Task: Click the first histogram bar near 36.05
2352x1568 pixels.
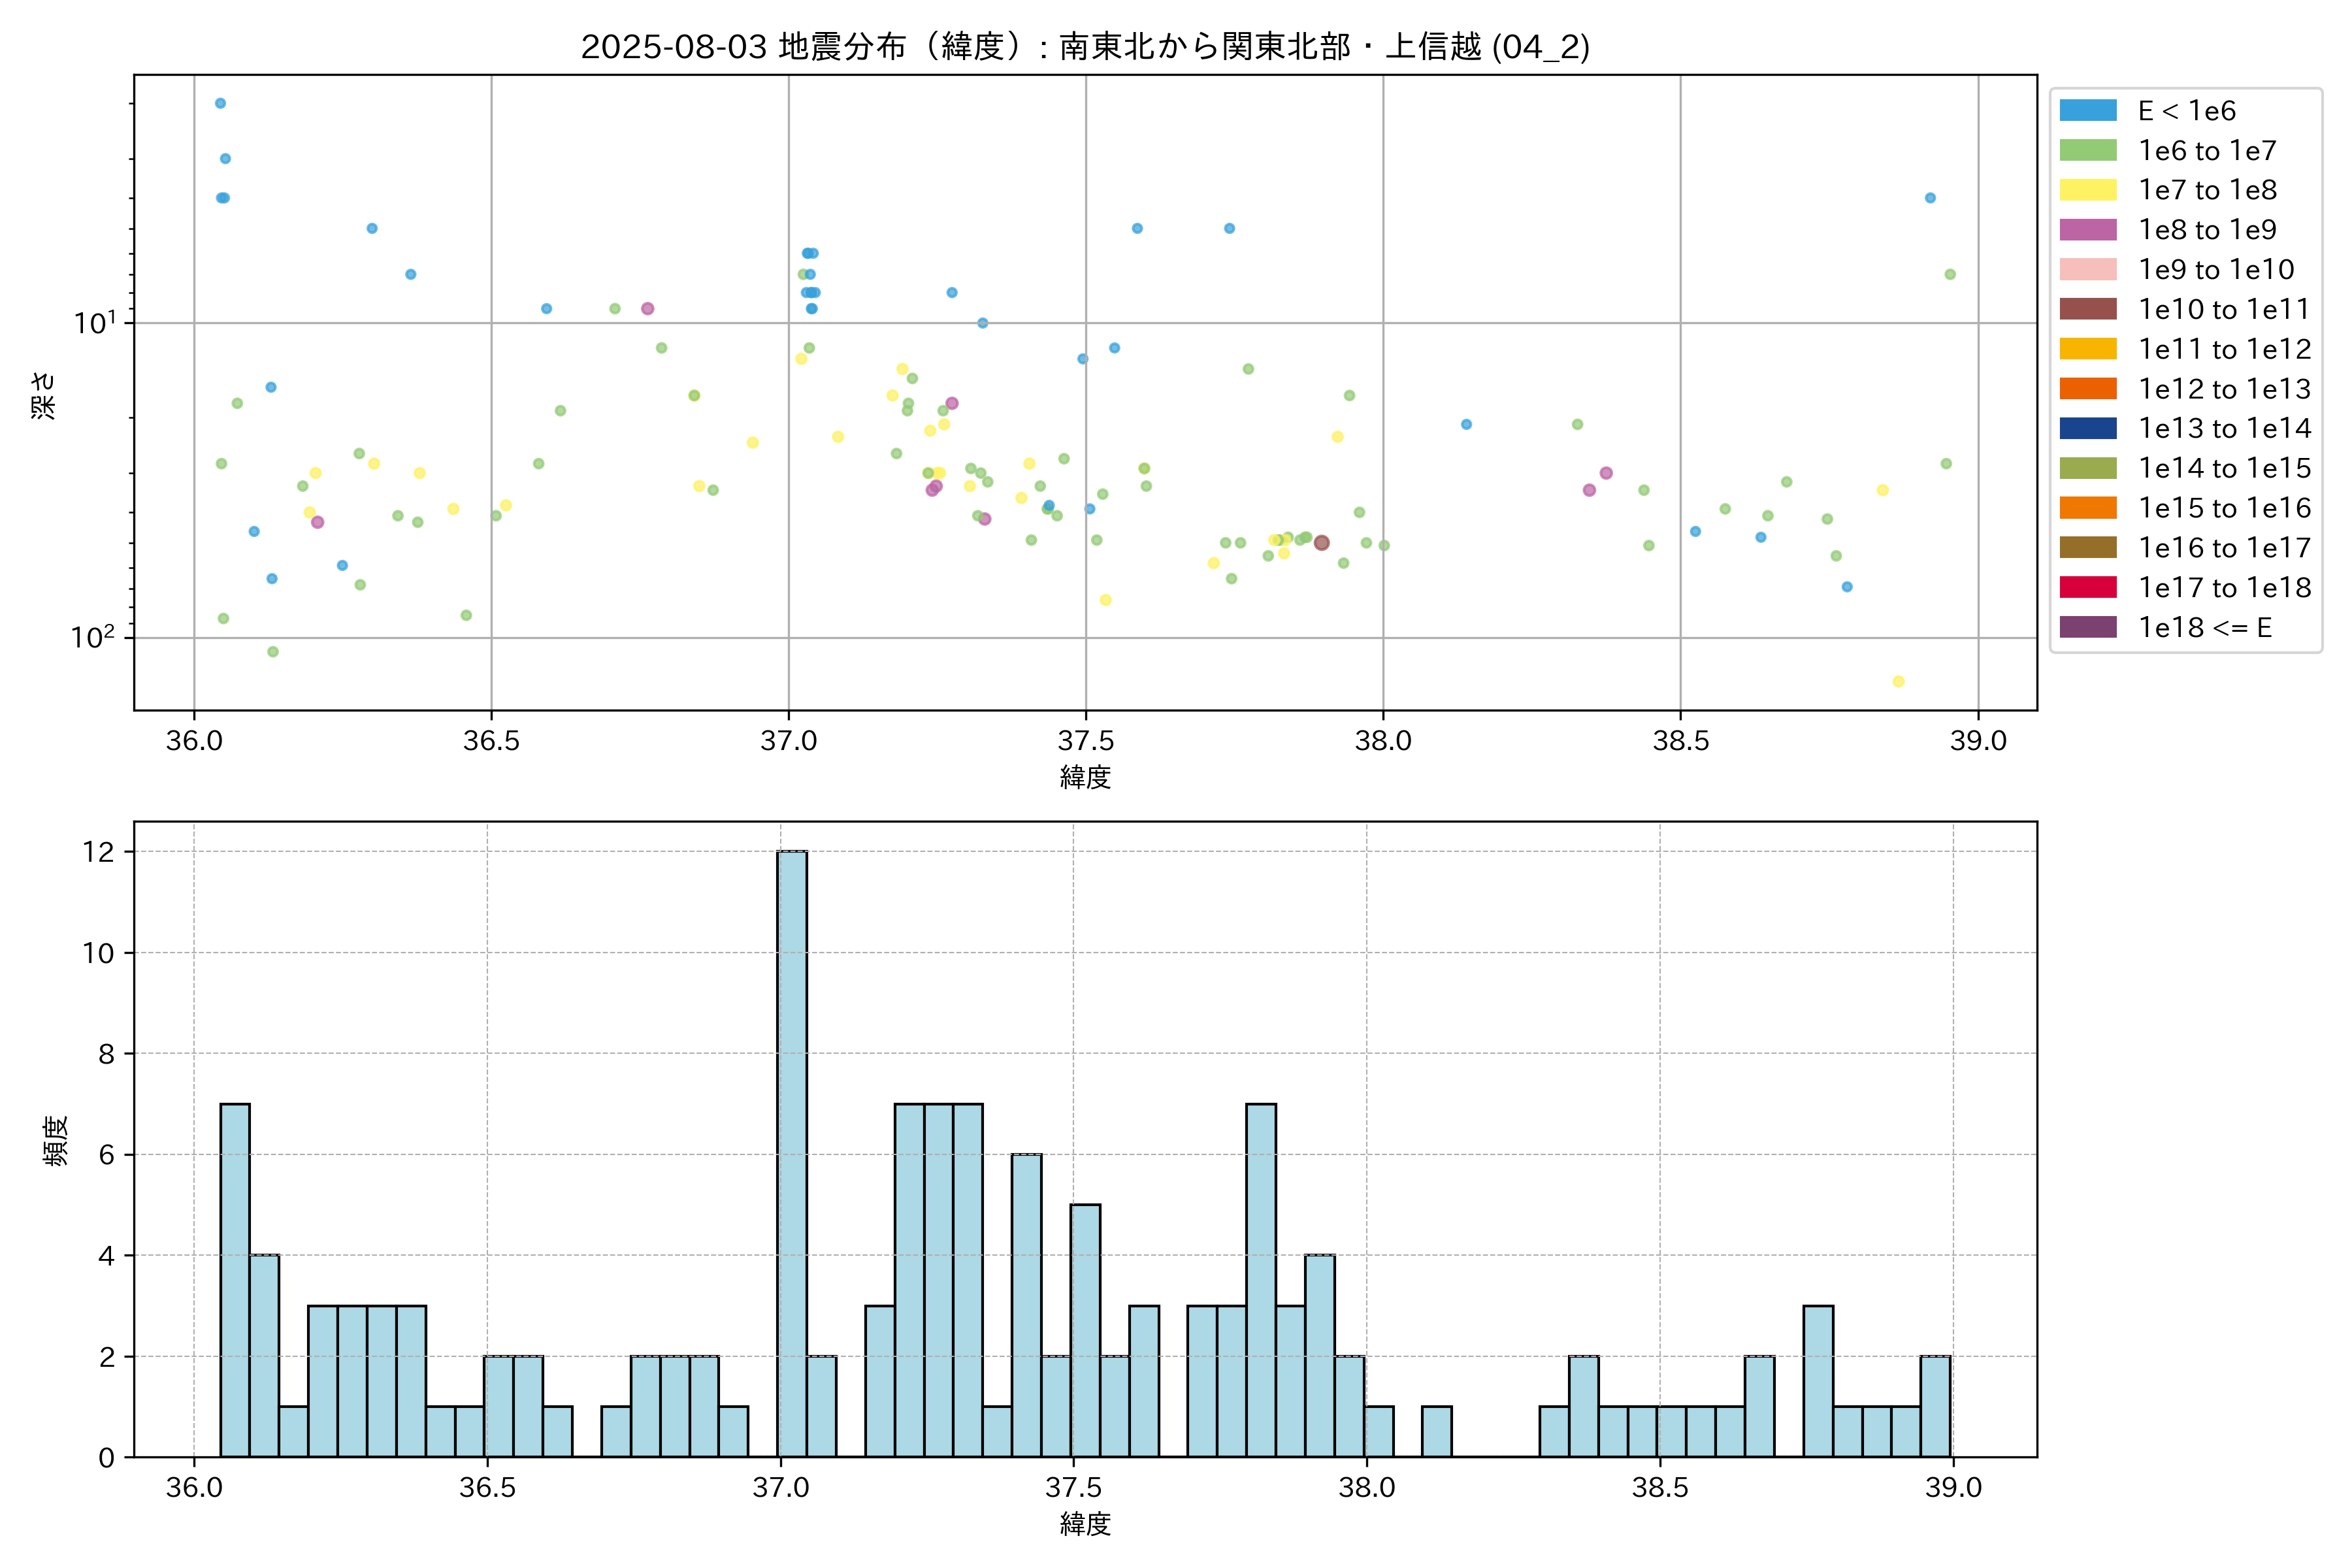Action: click(x=235, y=1280)
